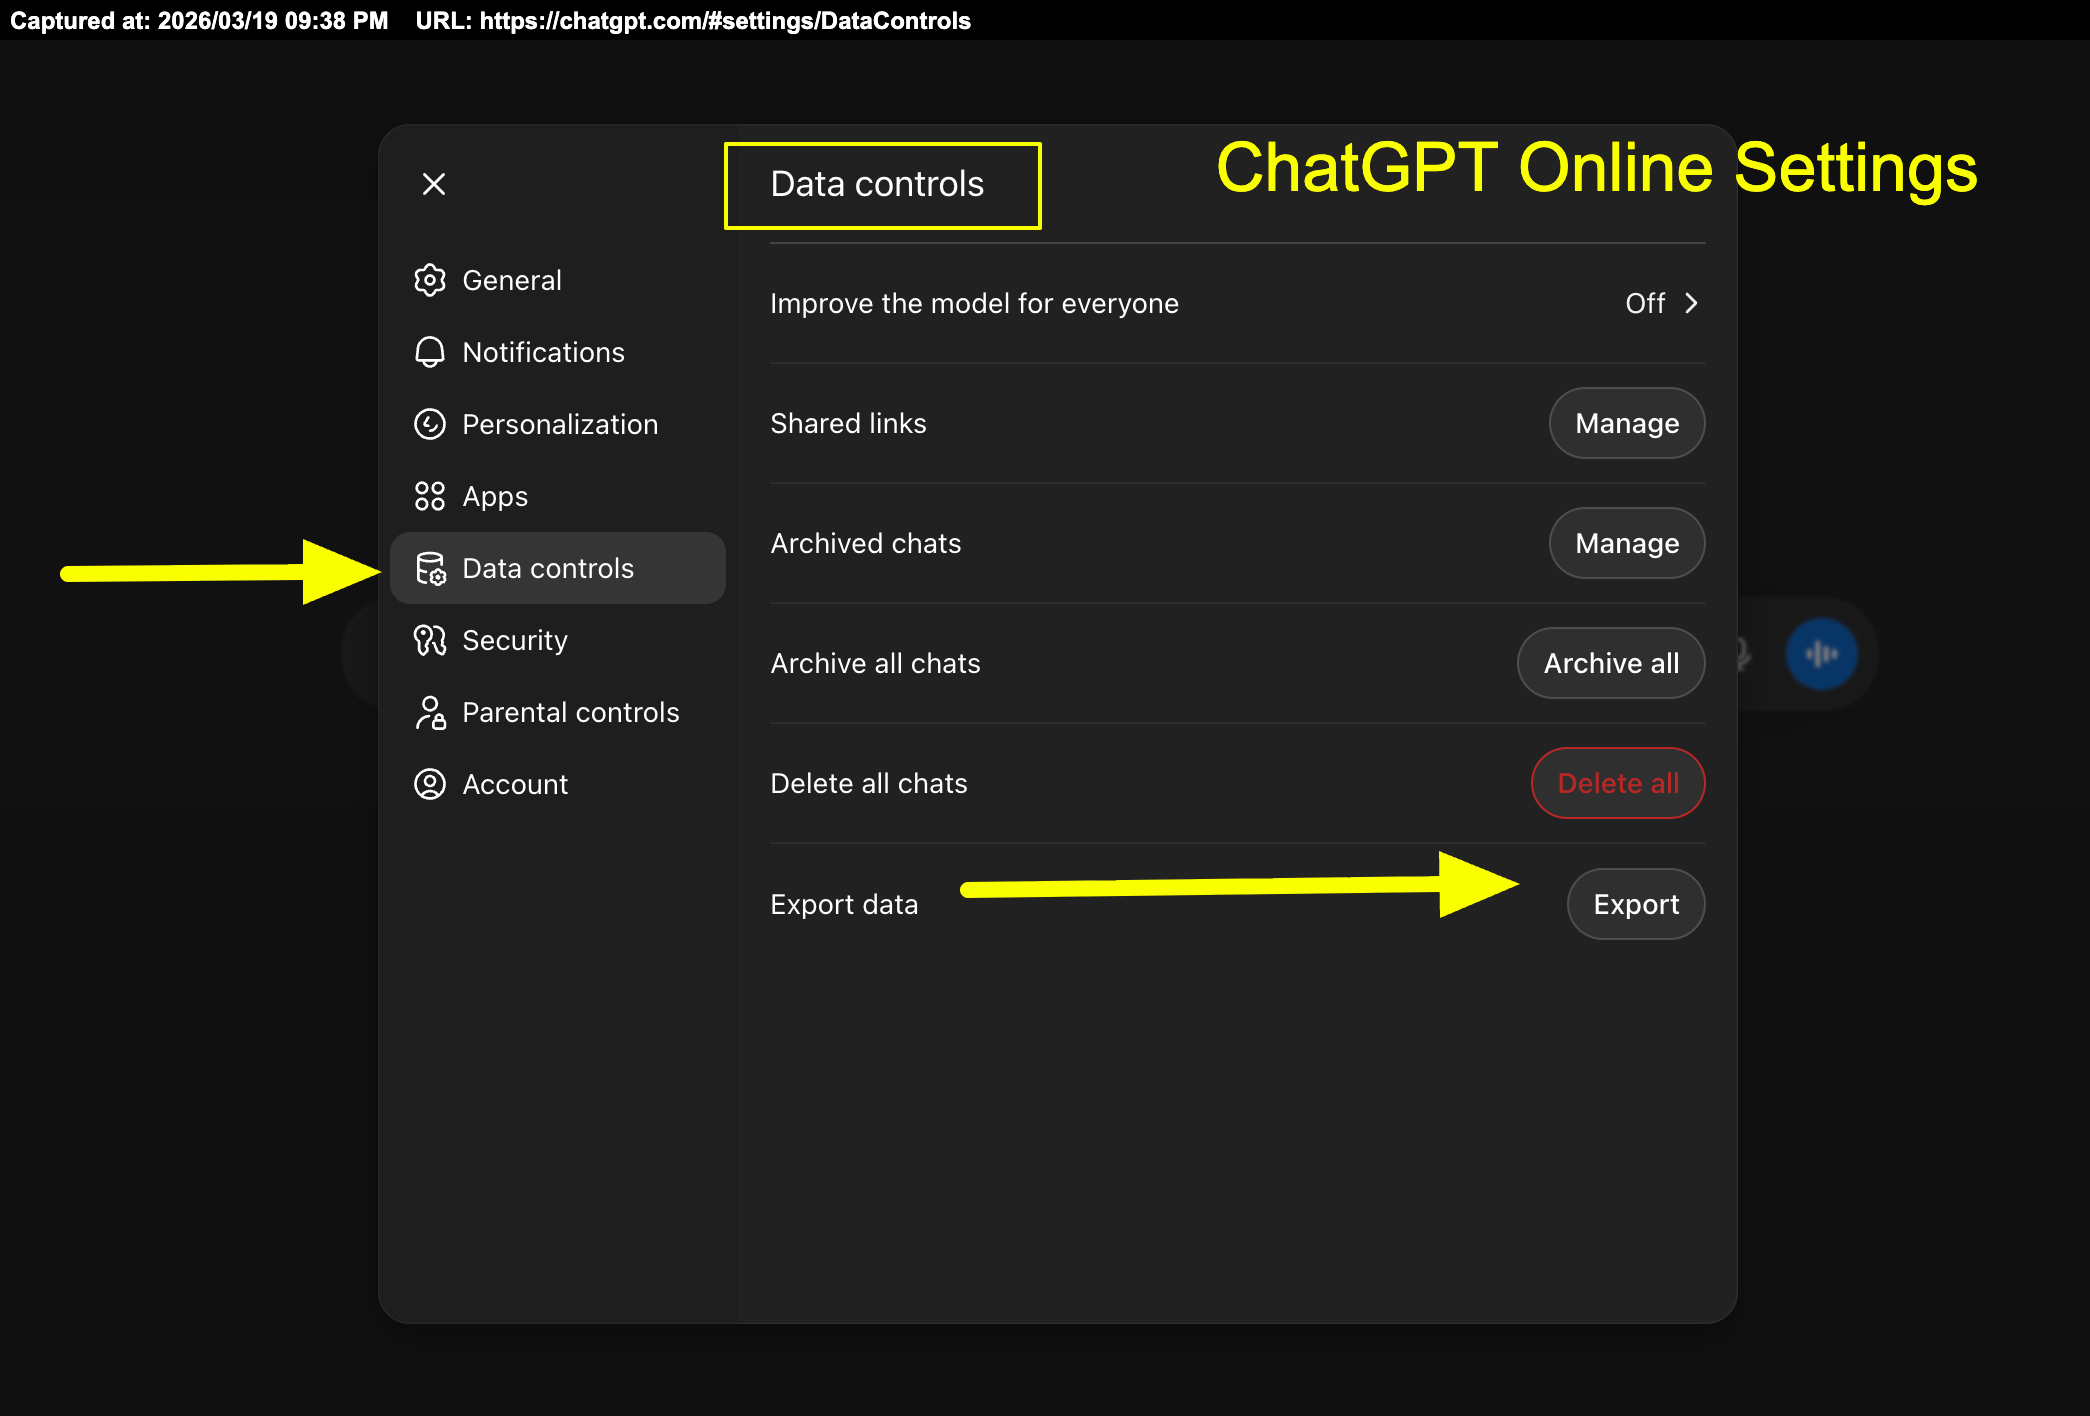
Task: Close the settings dialog with the X
Action: tap(434, 184)
